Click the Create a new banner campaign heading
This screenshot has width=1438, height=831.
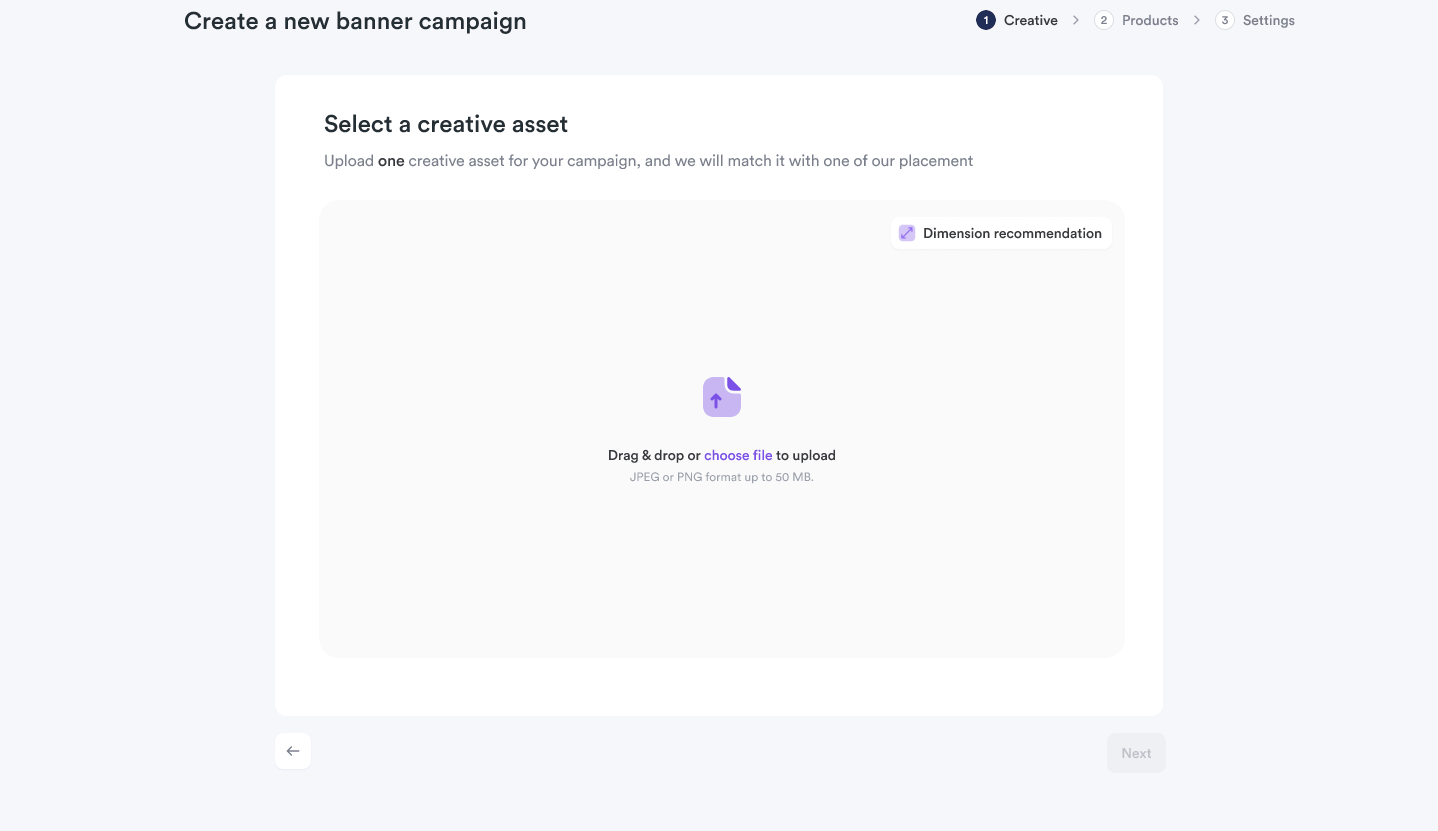[x=354, y=20]
